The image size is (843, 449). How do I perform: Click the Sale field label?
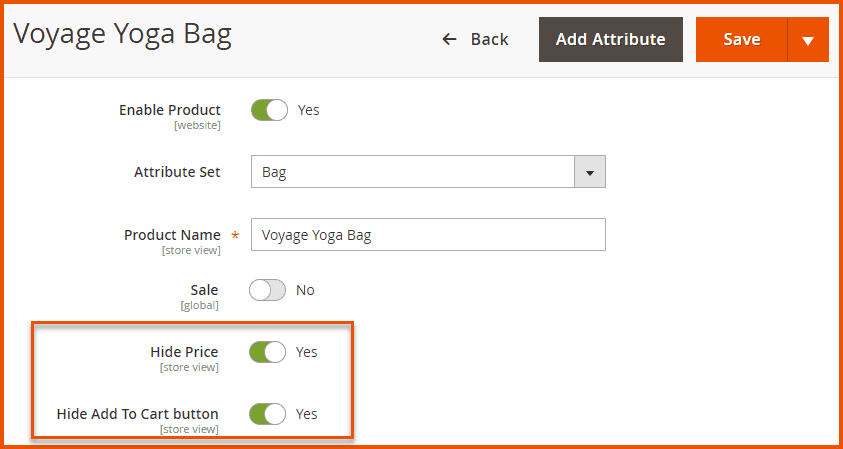(x=204, y=290)
